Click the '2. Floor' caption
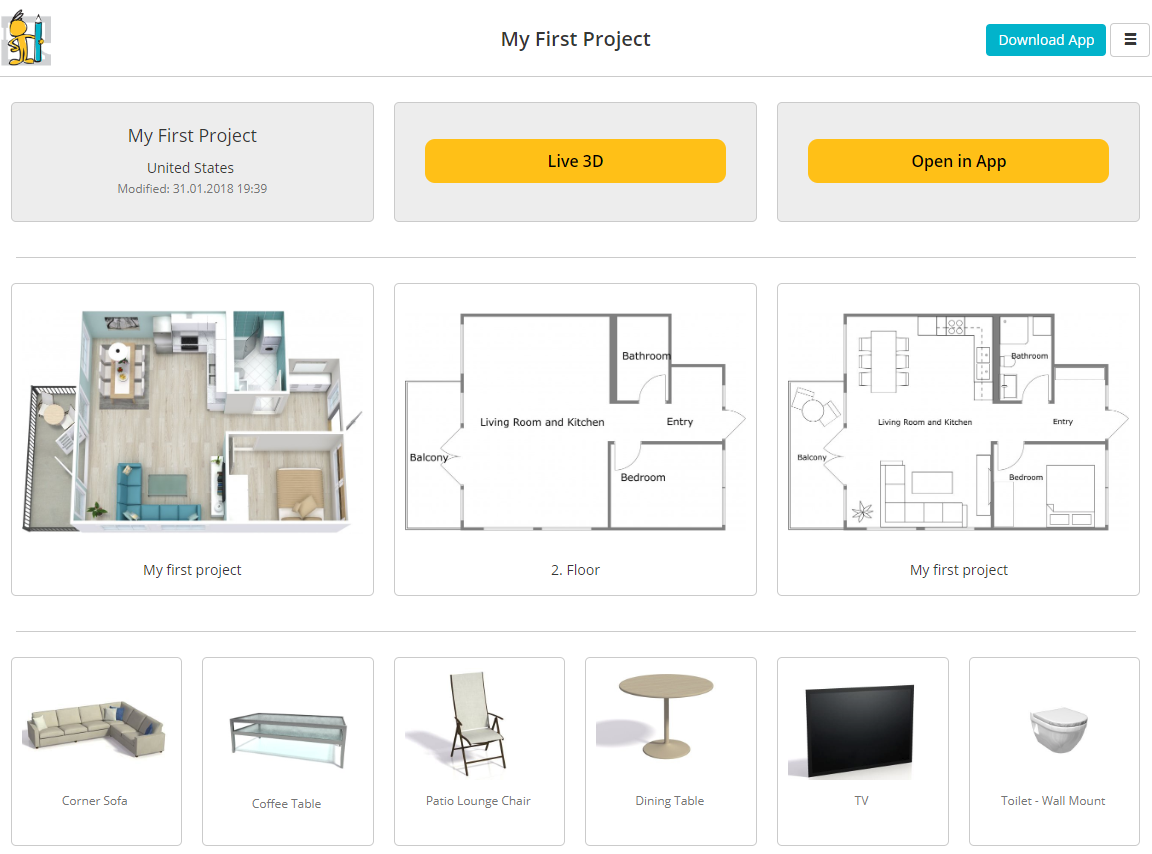This screenshot has height=854, width=1152. (x=575, y=570)
